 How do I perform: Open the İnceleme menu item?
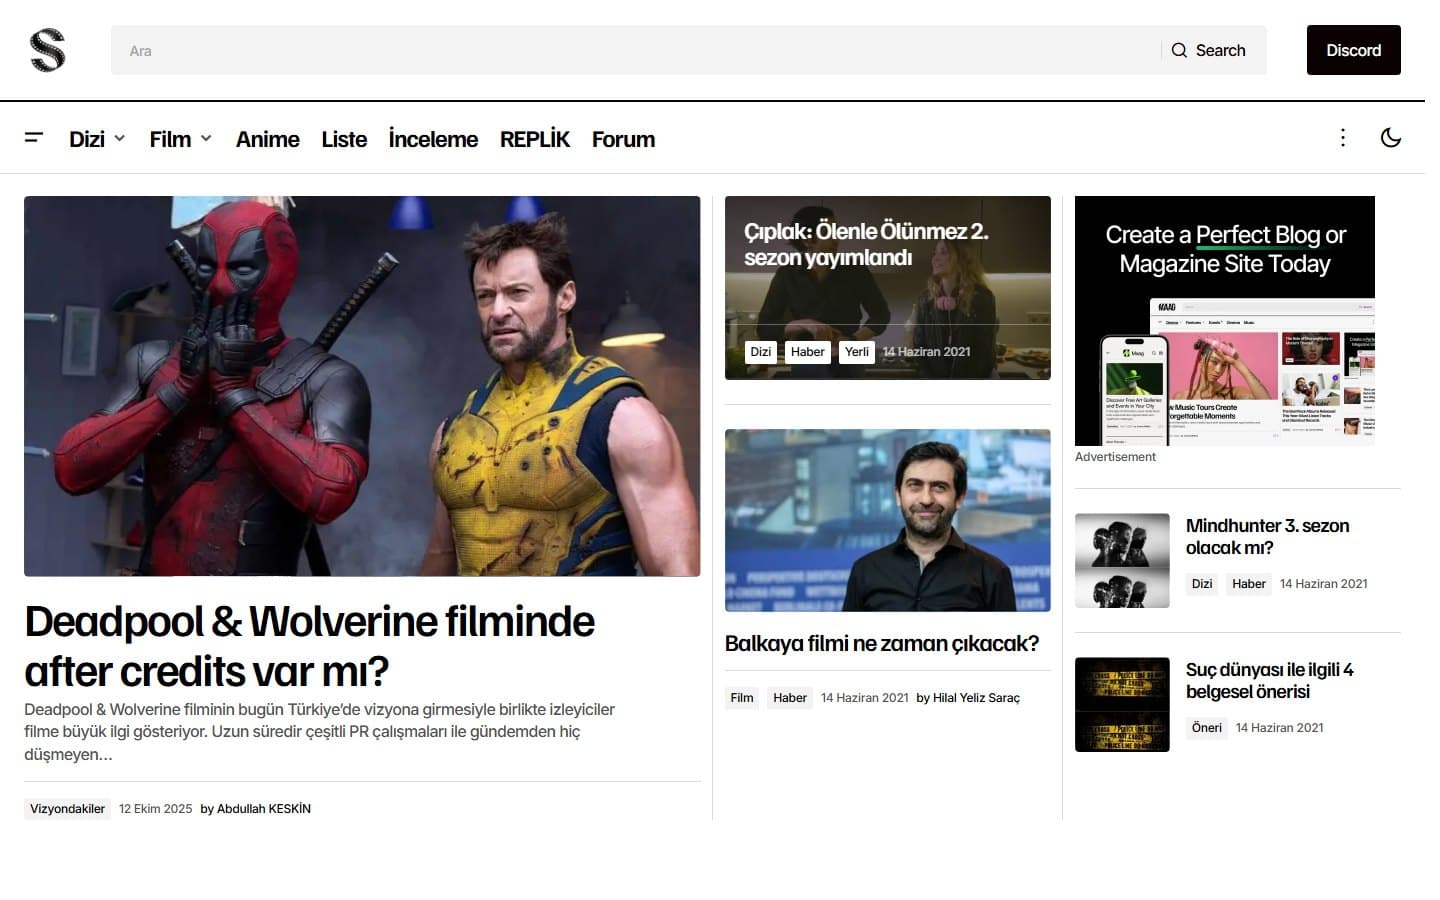[x=433, y=139]
